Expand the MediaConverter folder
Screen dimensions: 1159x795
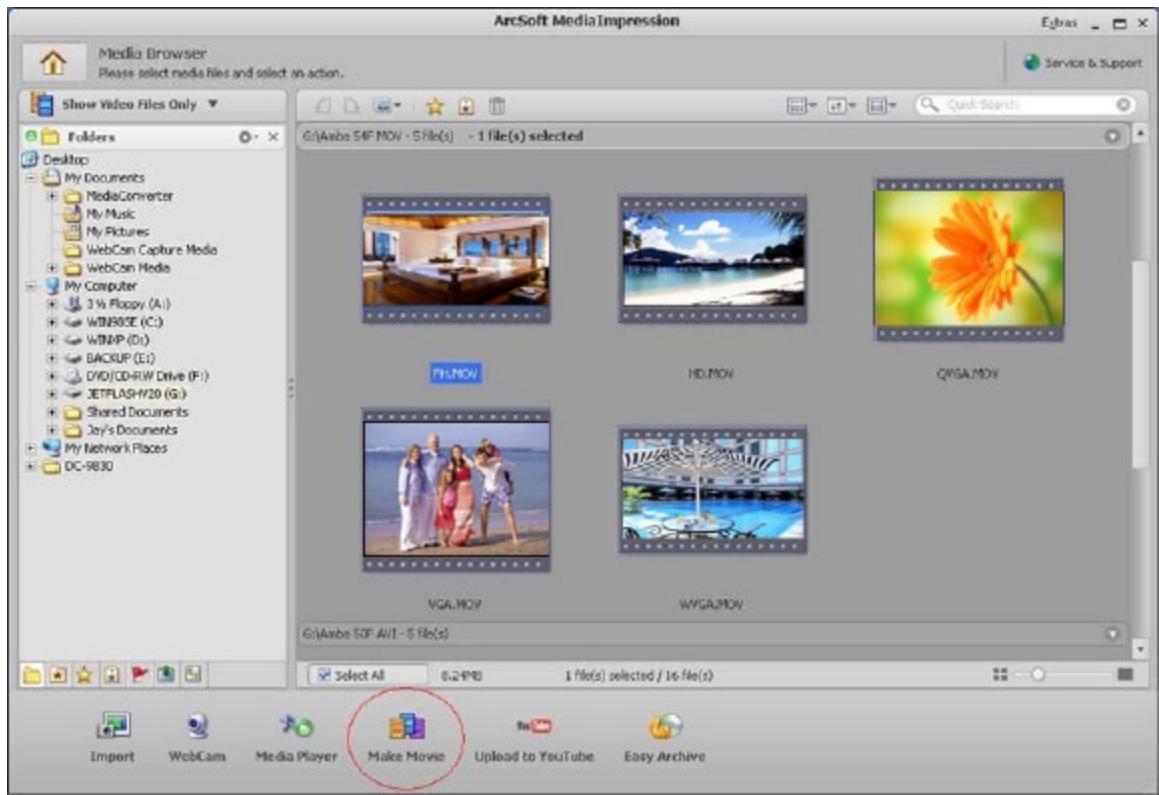click(x=52, y=197)
